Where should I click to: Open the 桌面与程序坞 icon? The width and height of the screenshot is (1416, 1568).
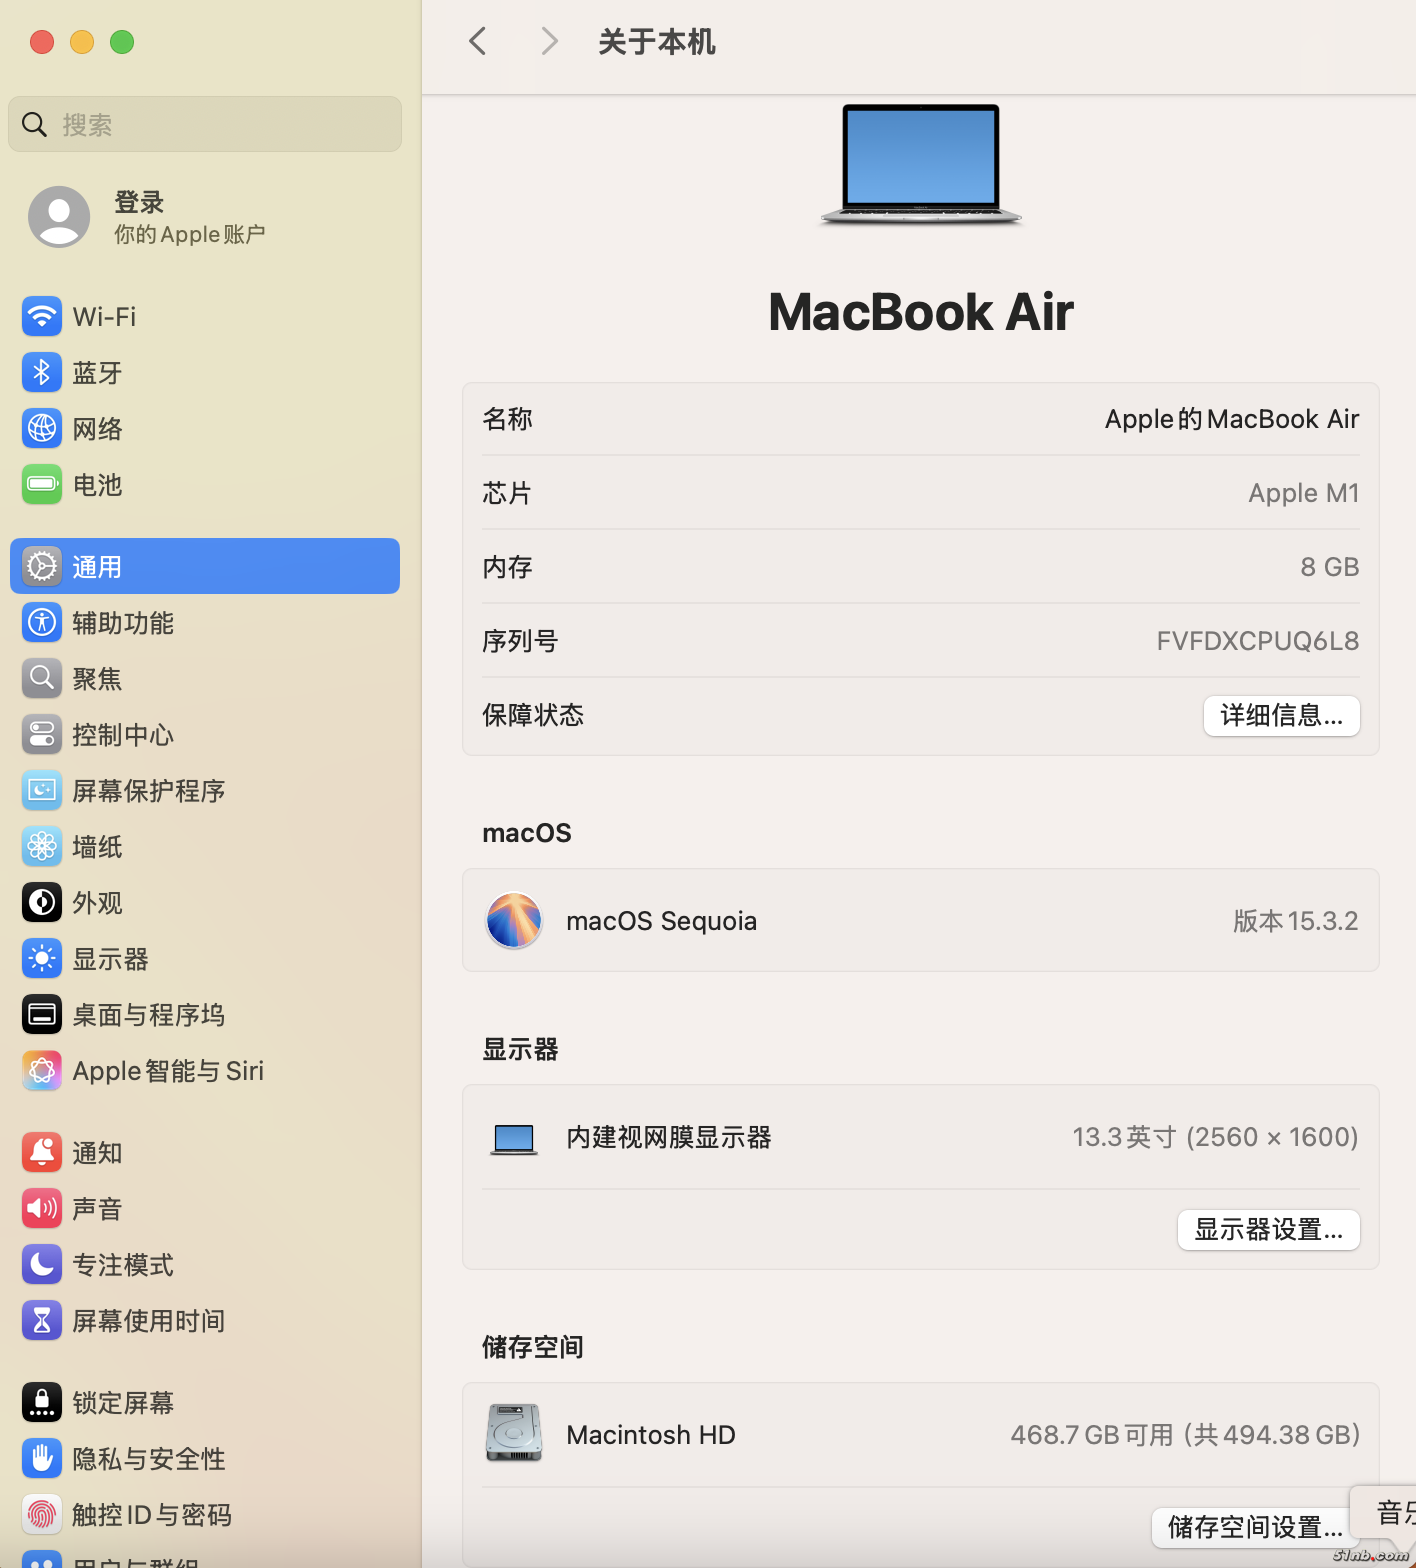[x=42, y=1015]
